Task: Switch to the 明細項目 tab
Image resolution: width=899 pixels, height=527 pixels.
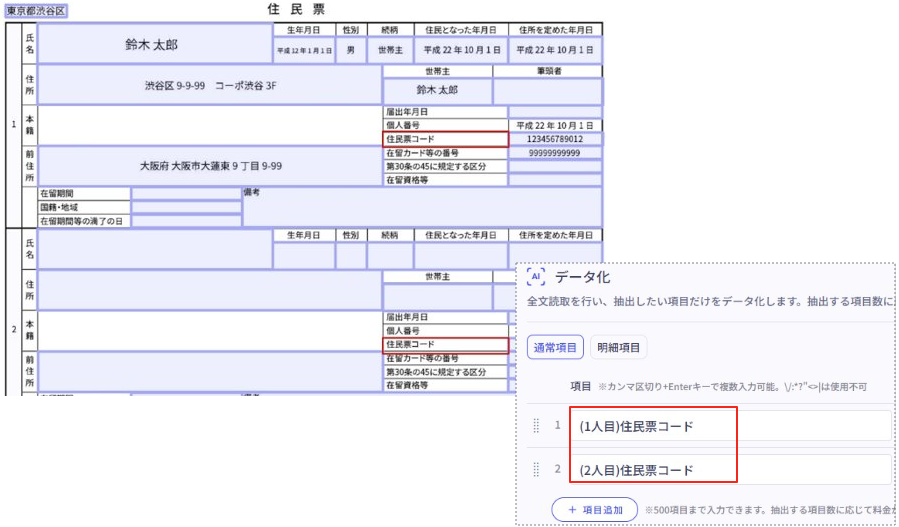Action: coord(619,347)
